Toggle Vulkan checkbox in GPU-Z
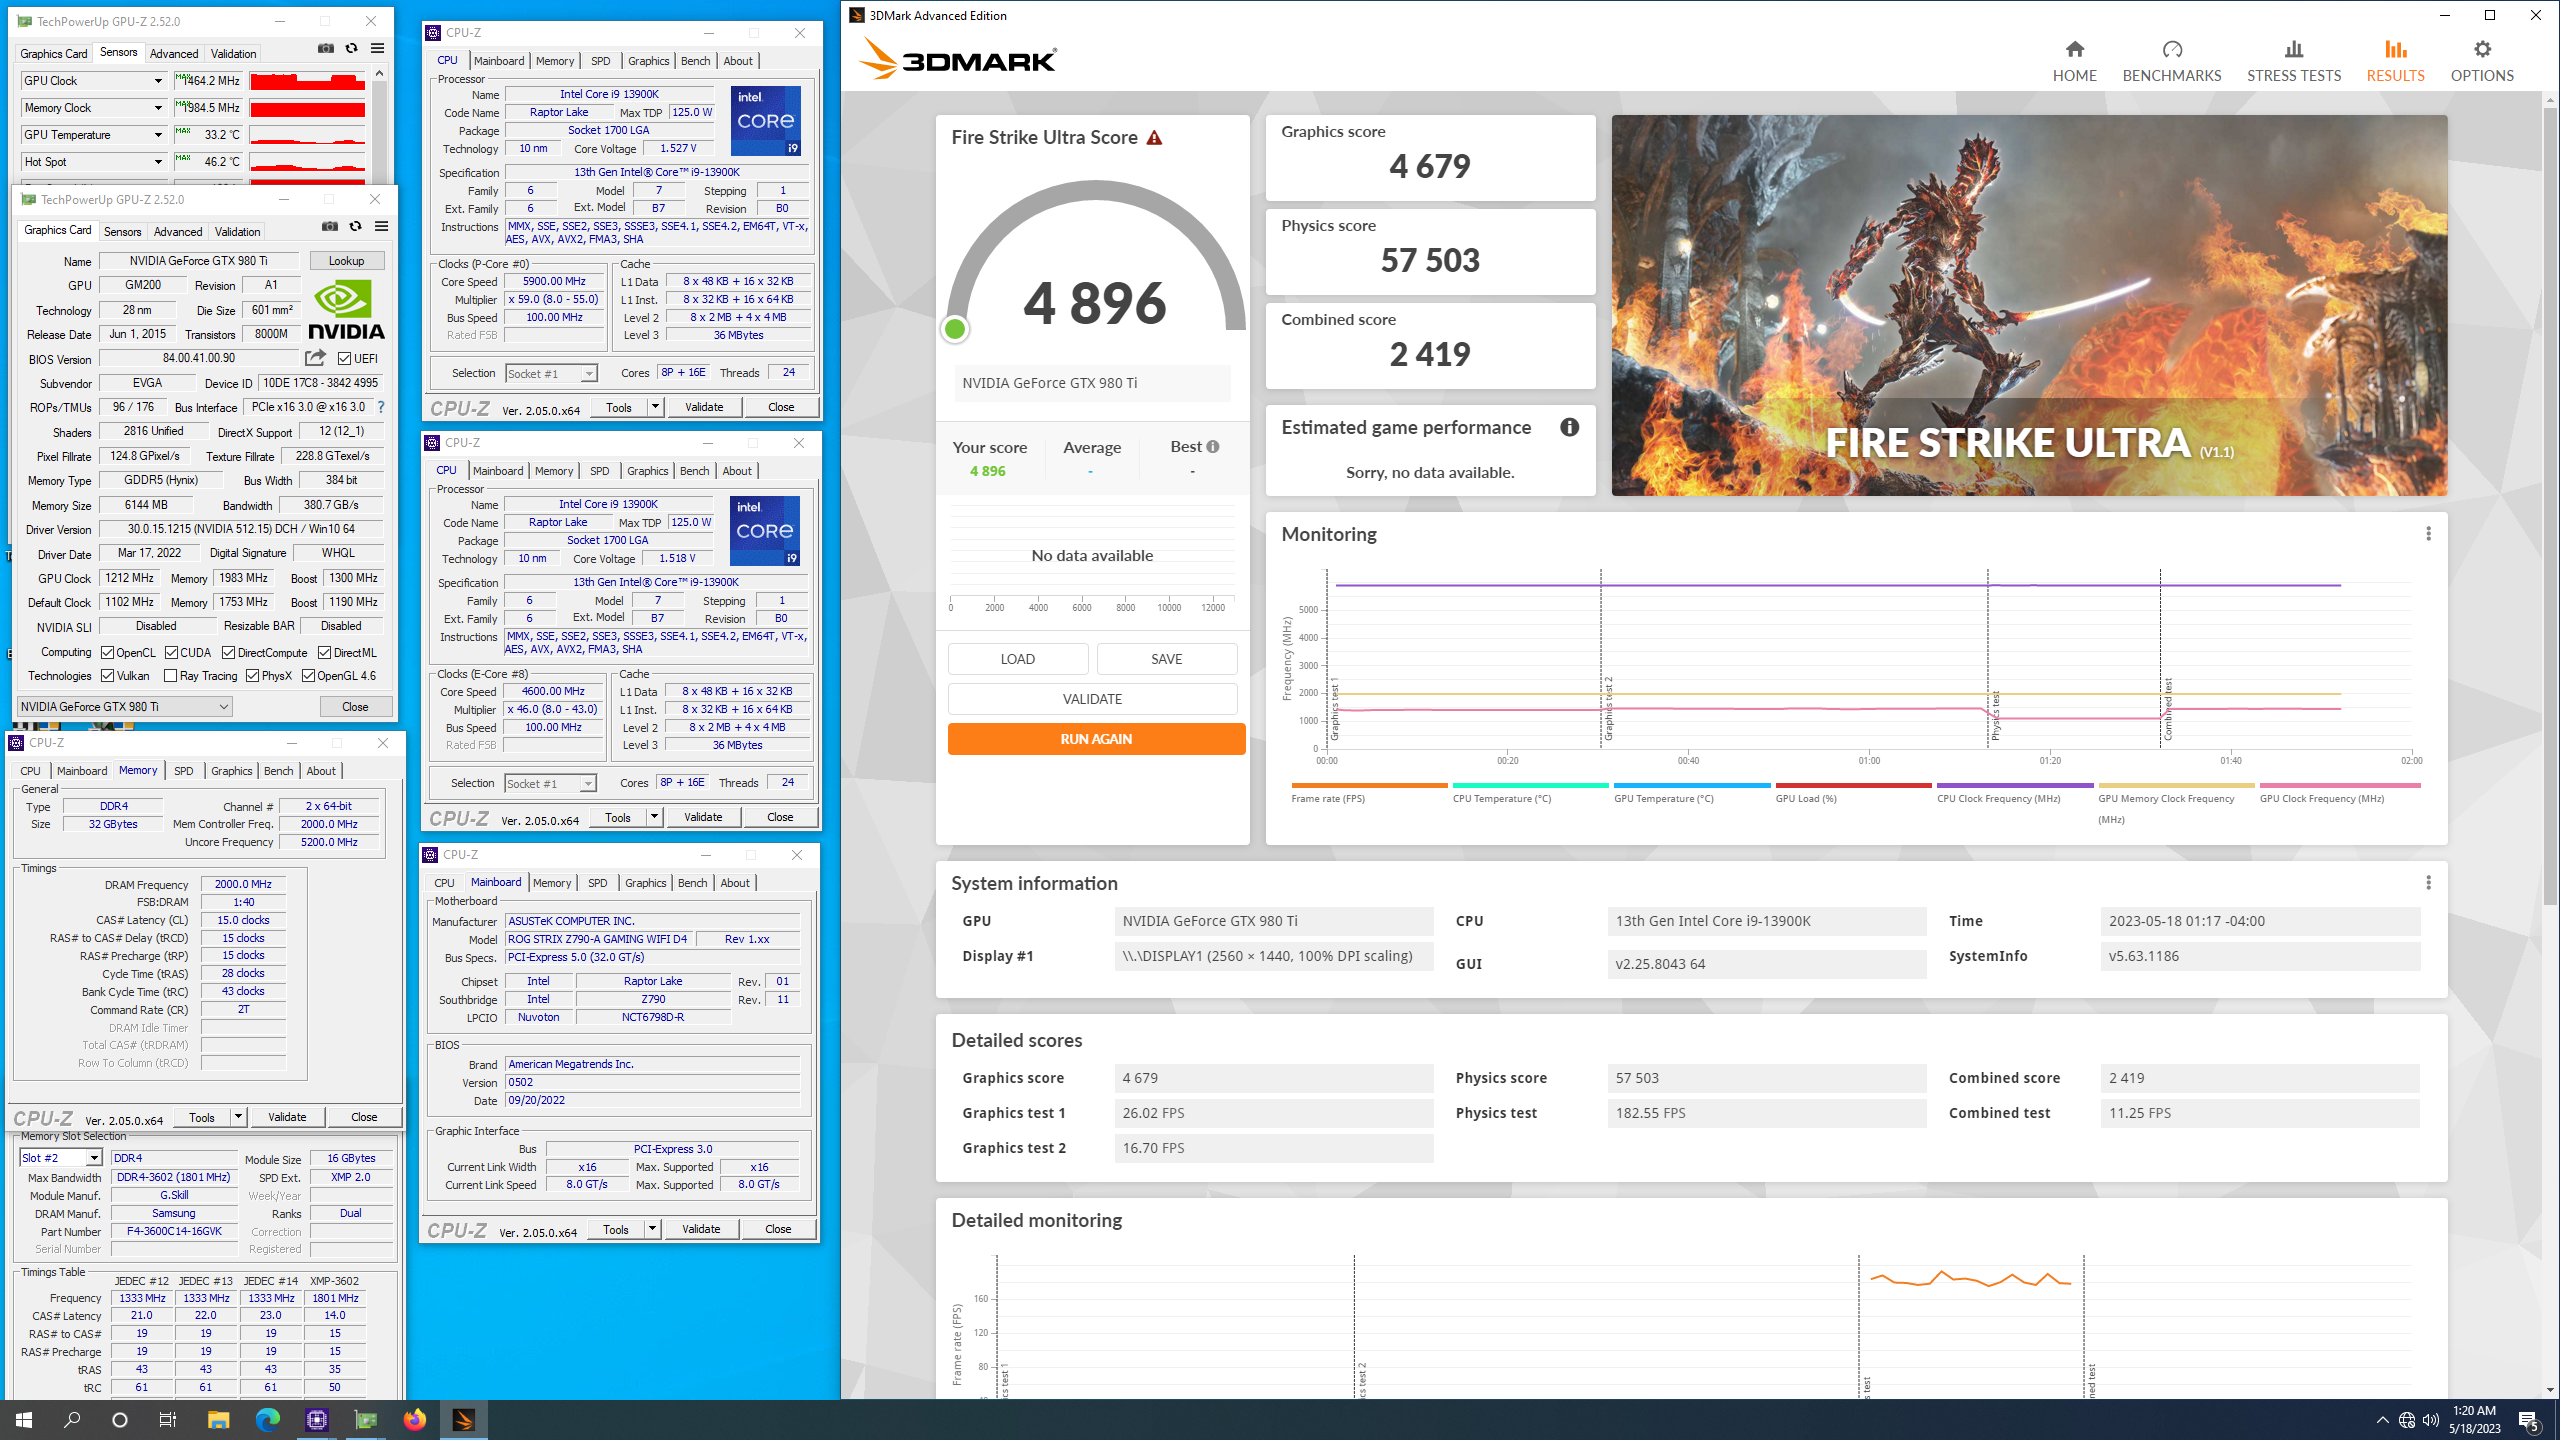The width and height of the screenshot is (2560, 1440). tap(107, 676)
